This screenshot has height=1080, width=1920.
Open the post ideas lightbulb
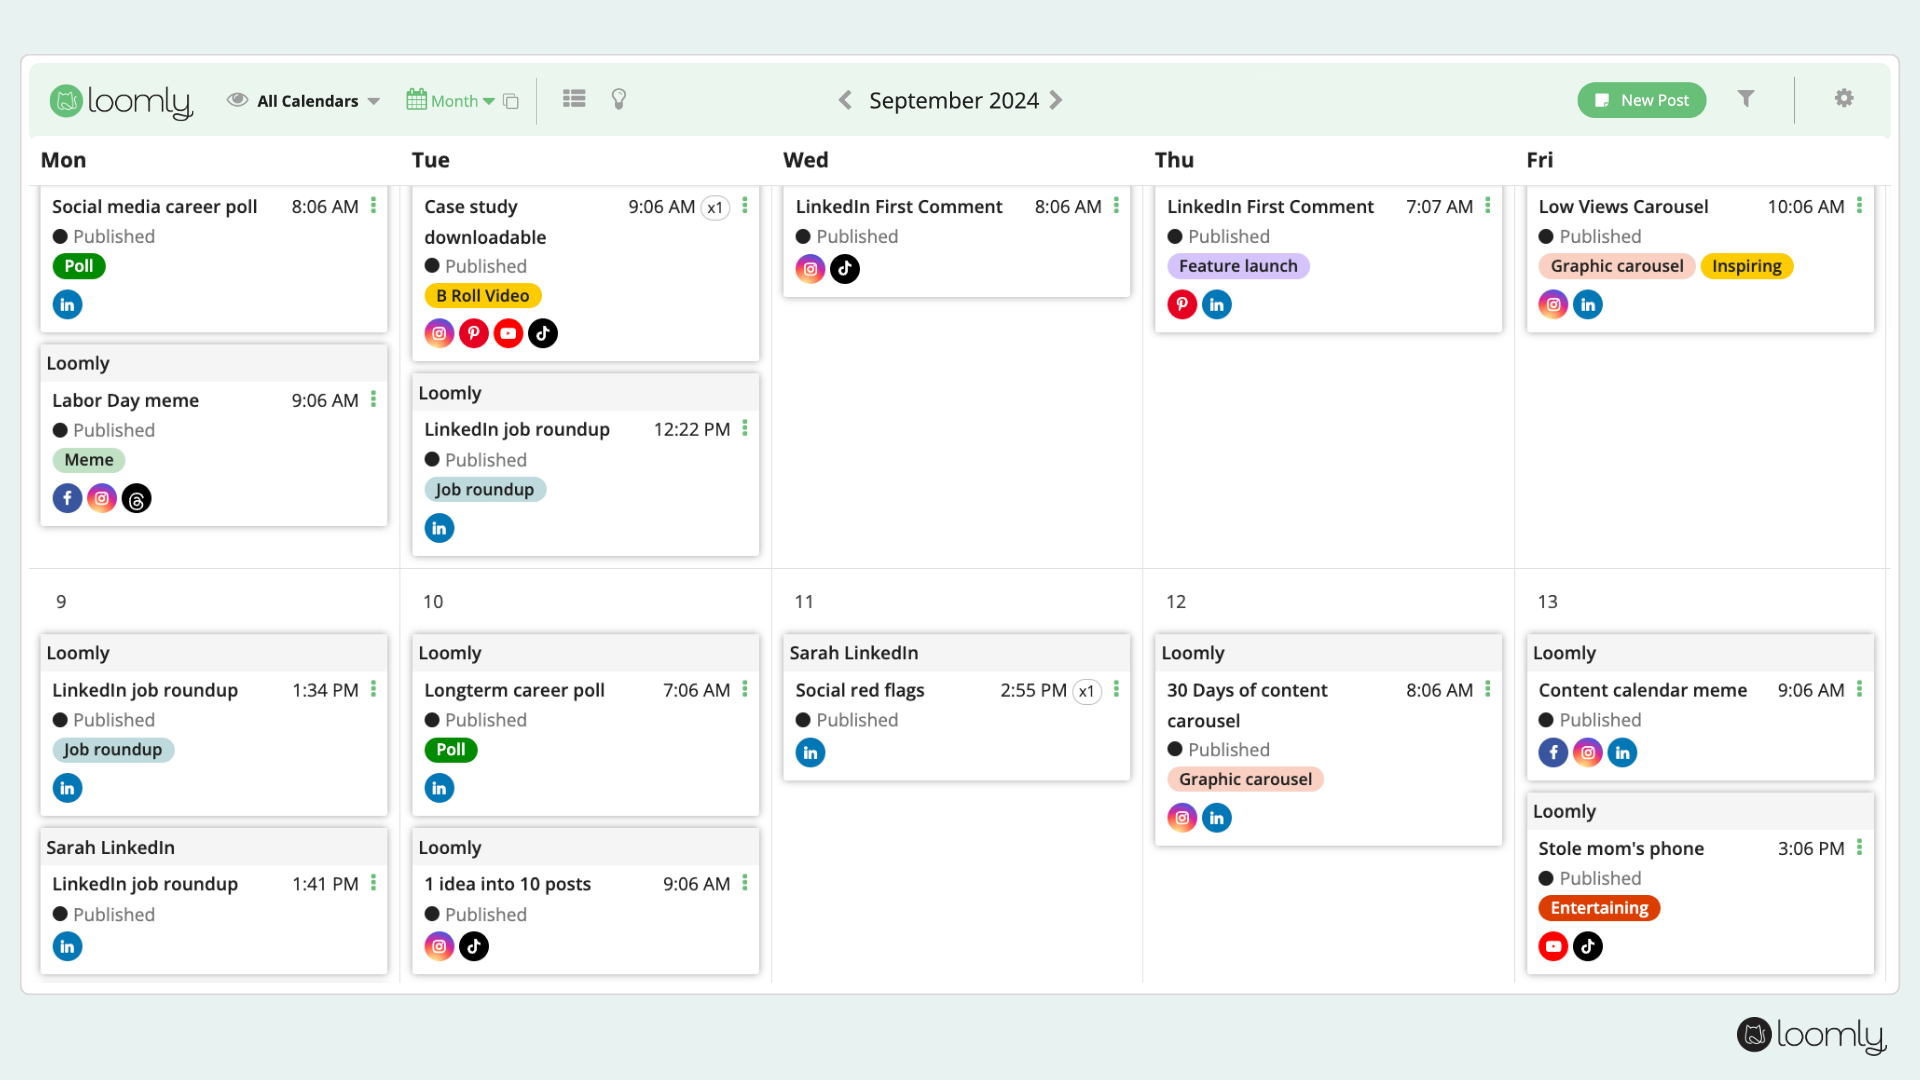click(x=618, y=99)
